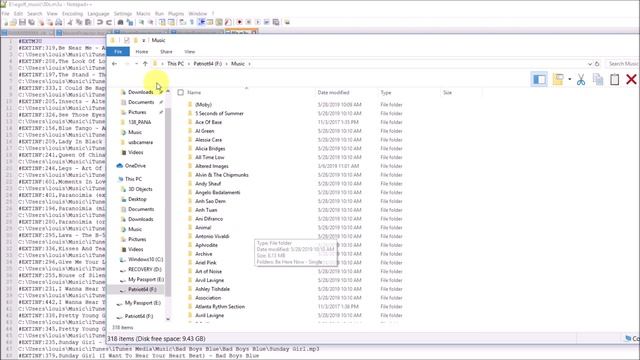Select RECOVERY (D:) drive in navigation pane

(x=145, y=269)
